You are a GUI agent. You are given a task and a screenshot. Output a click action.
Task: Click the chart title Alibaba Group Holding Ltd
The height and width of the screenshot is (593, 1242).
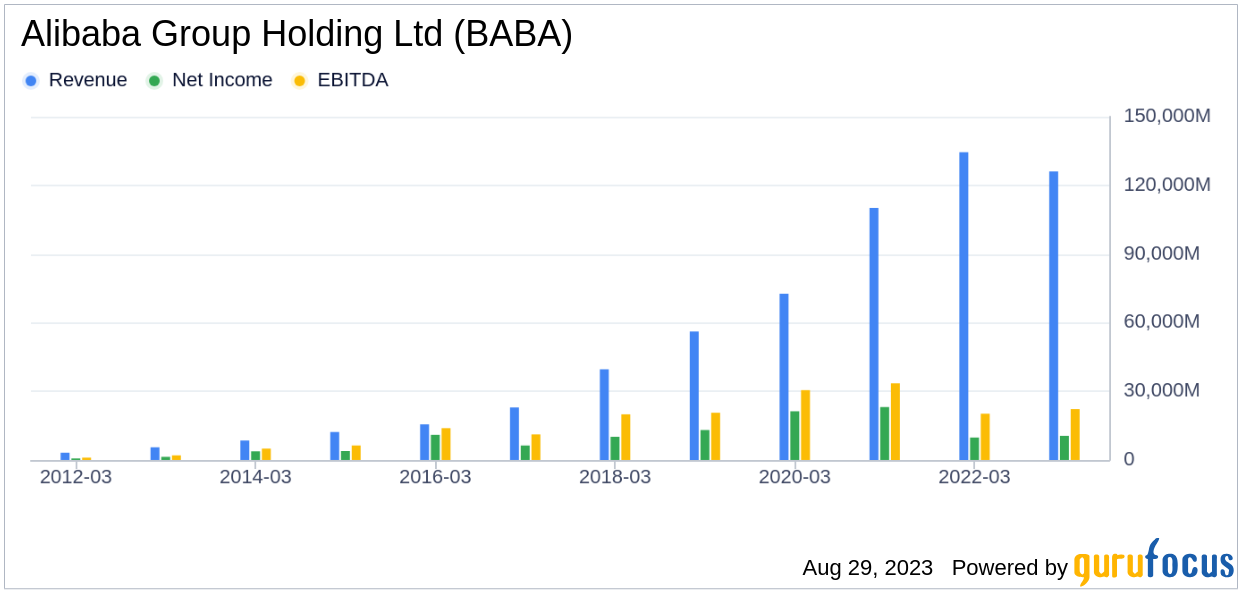coord(297,35)
